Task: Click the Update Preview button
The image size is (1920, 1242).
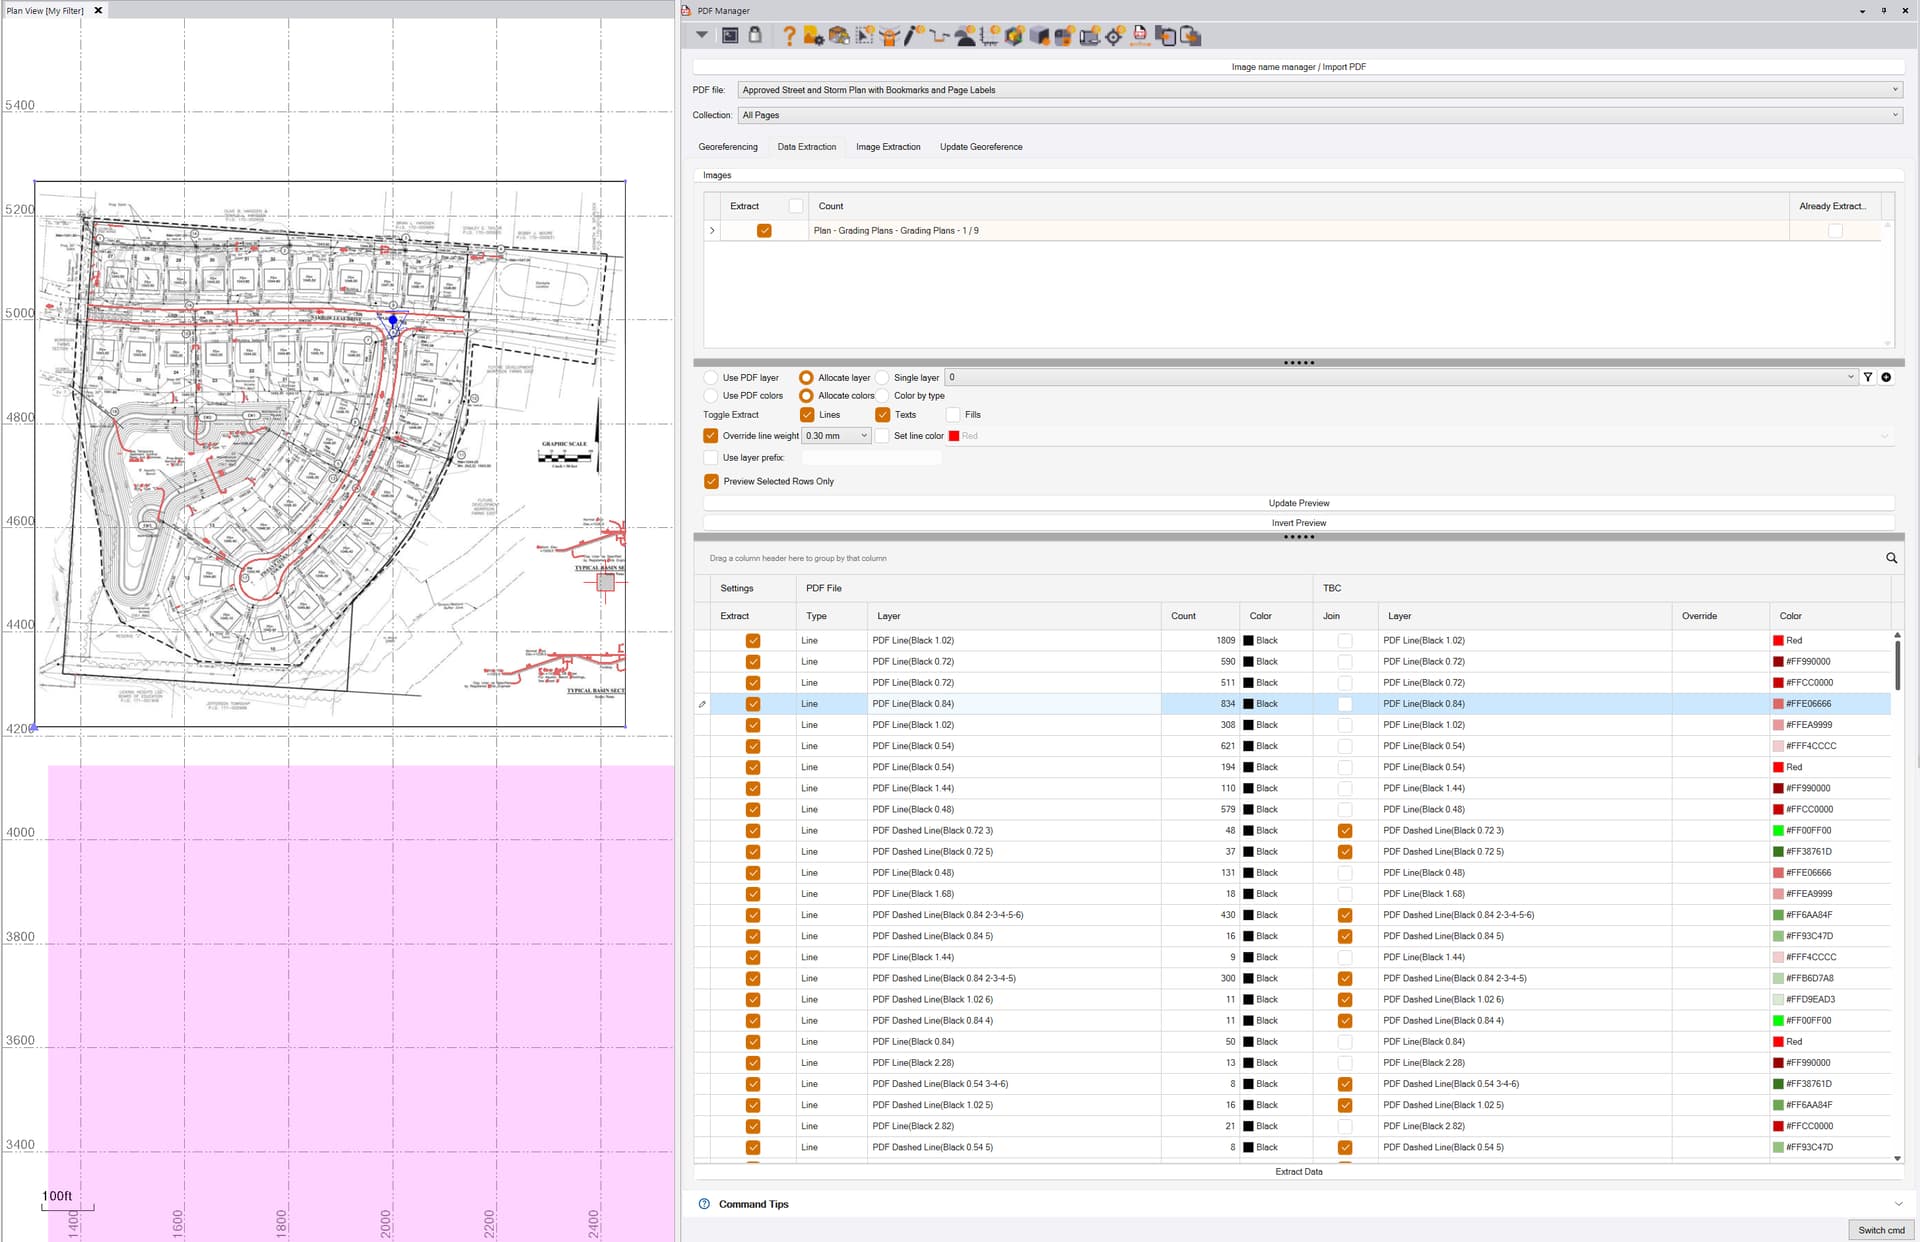Action: click(x=1298, y=503)
